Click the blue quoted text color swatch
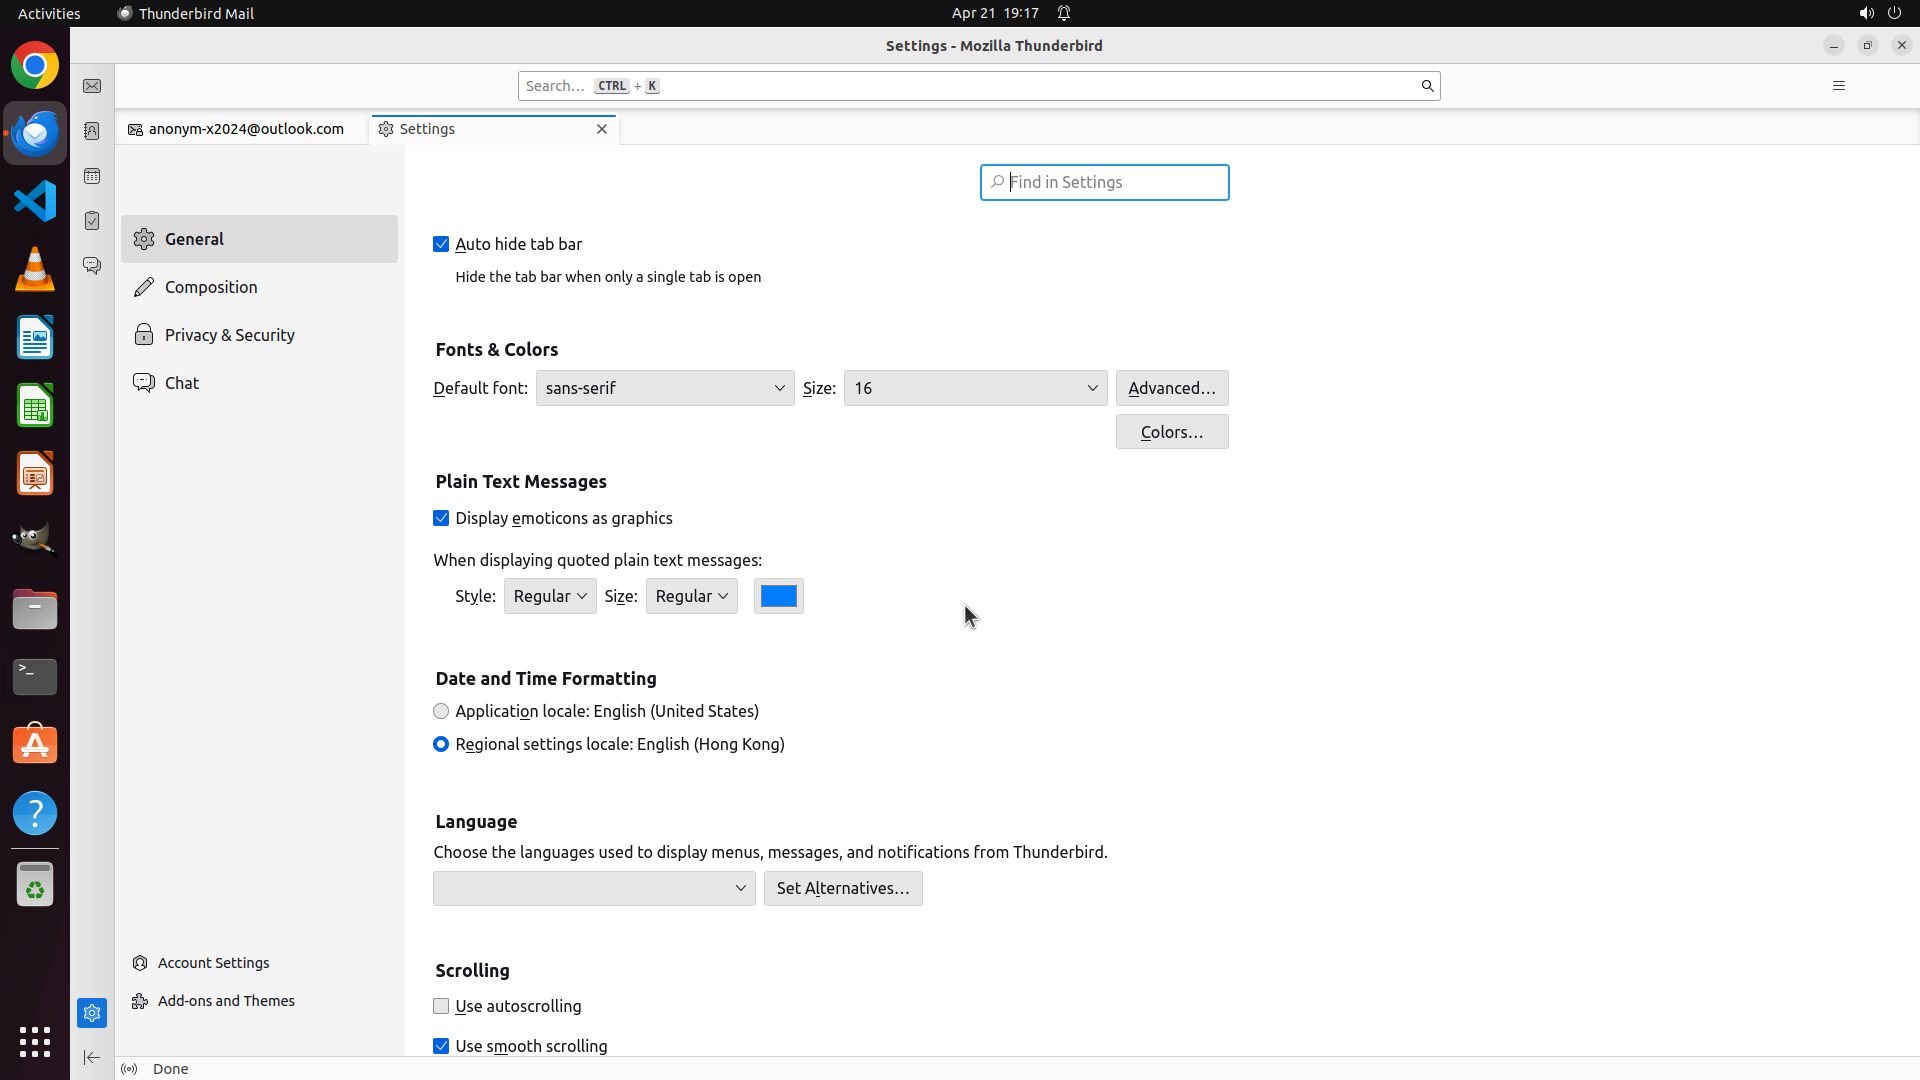Viewport: 1920px width, 1080px height. pyautogui.click(x=778, y=596)
